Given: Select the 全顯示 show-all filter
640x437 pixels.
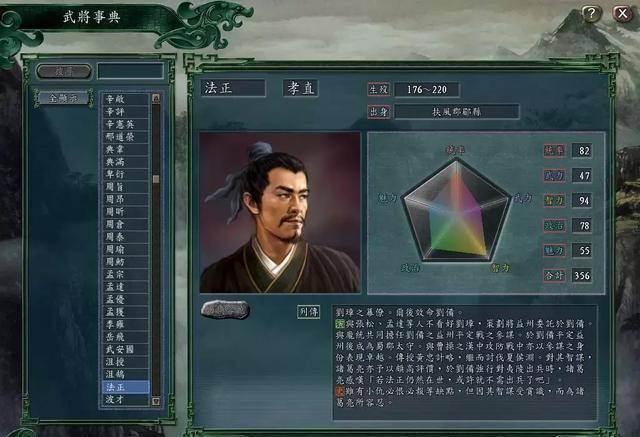Looking at the screenshot, I should tap(63, 98).
